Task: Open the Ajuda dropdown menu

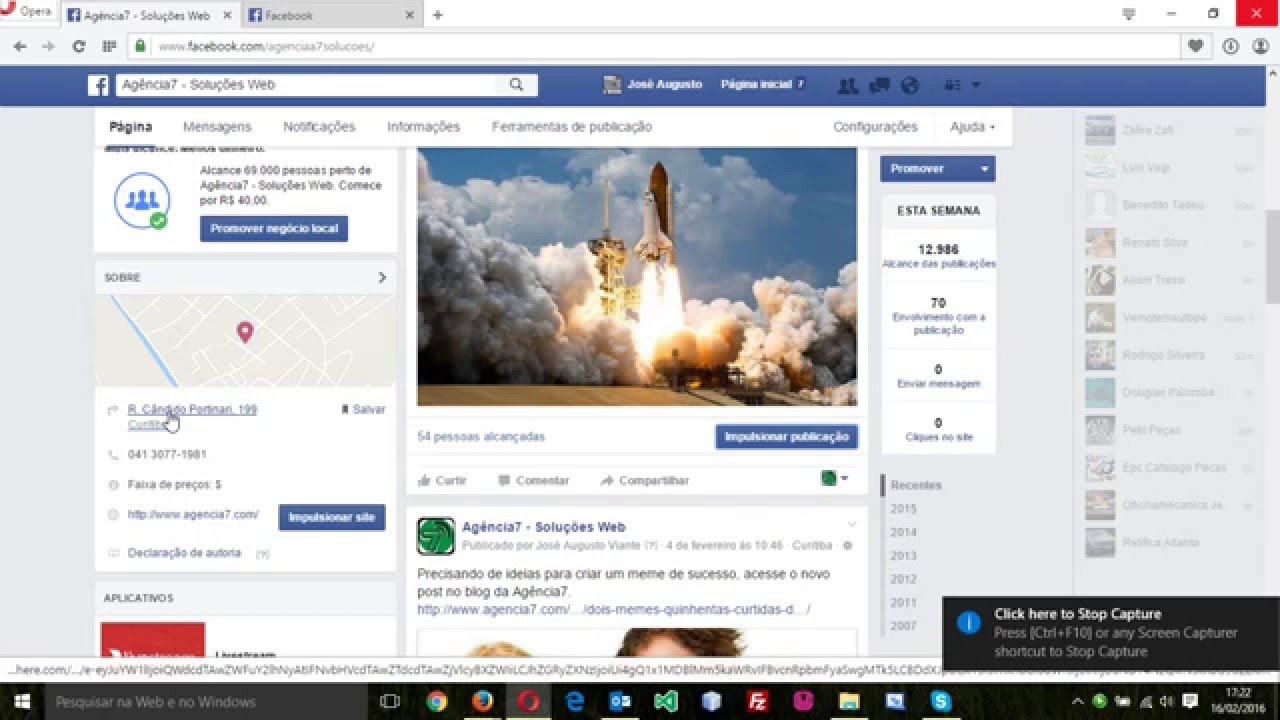Action: coord(972,127)
